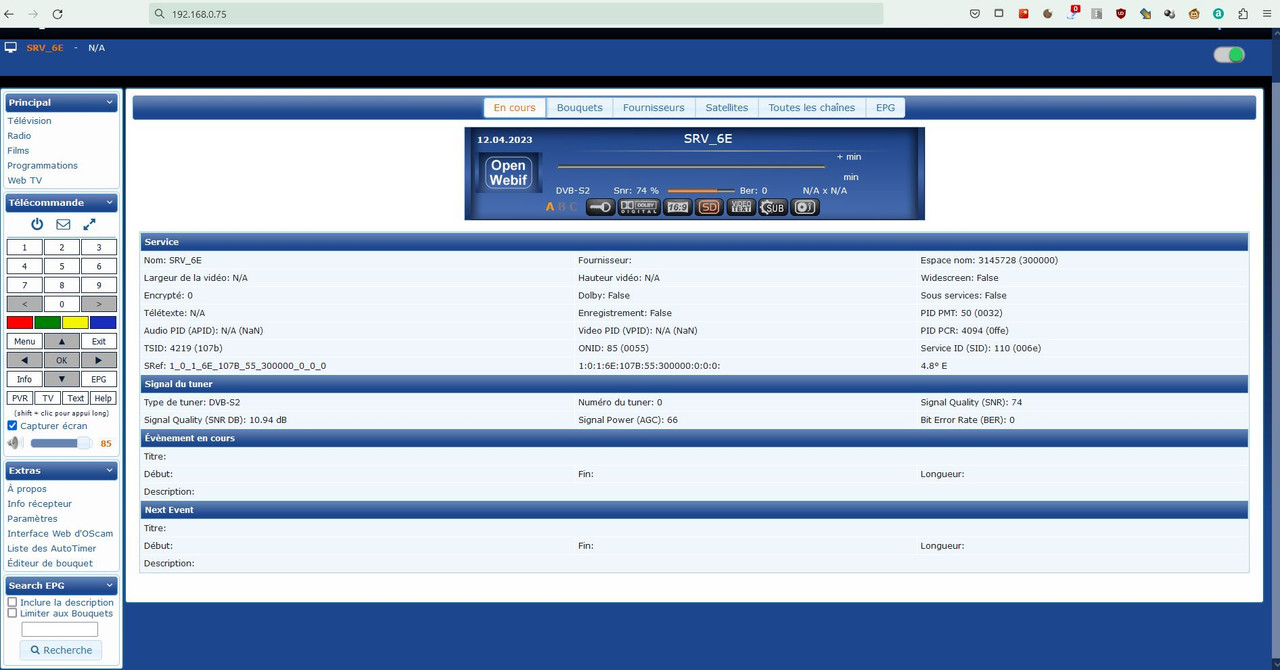Open the Info récepteur link
1280x670 pixels.
(x=40, y=504)
